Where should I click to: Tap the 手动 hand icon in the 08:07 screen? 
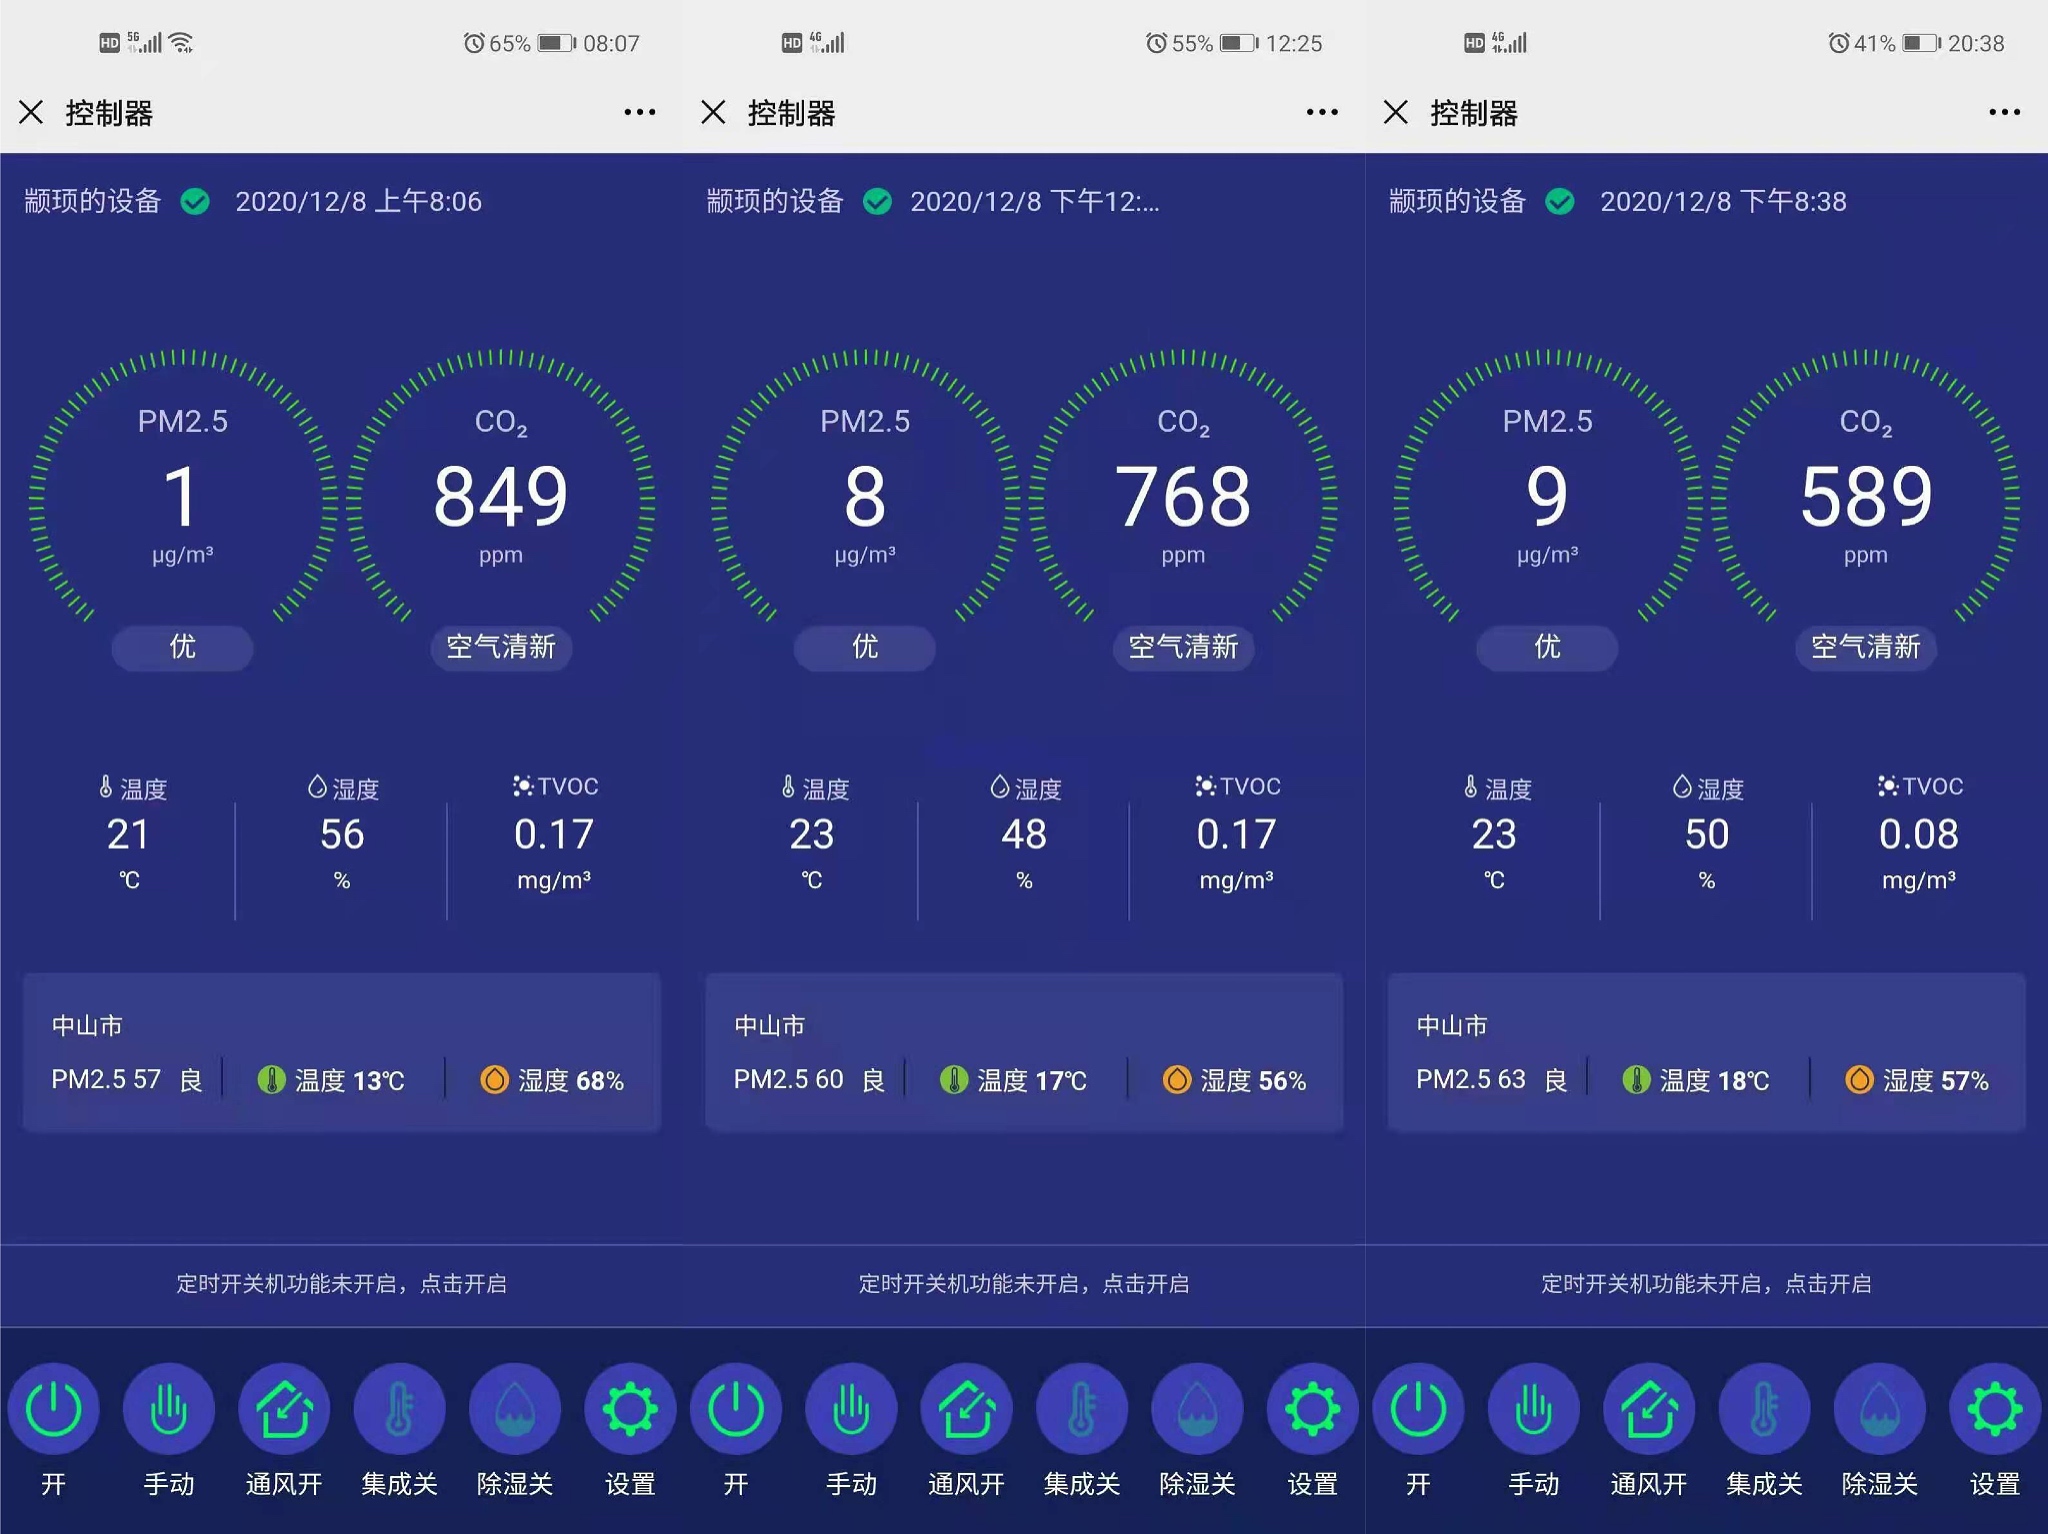coord(168,1408)
